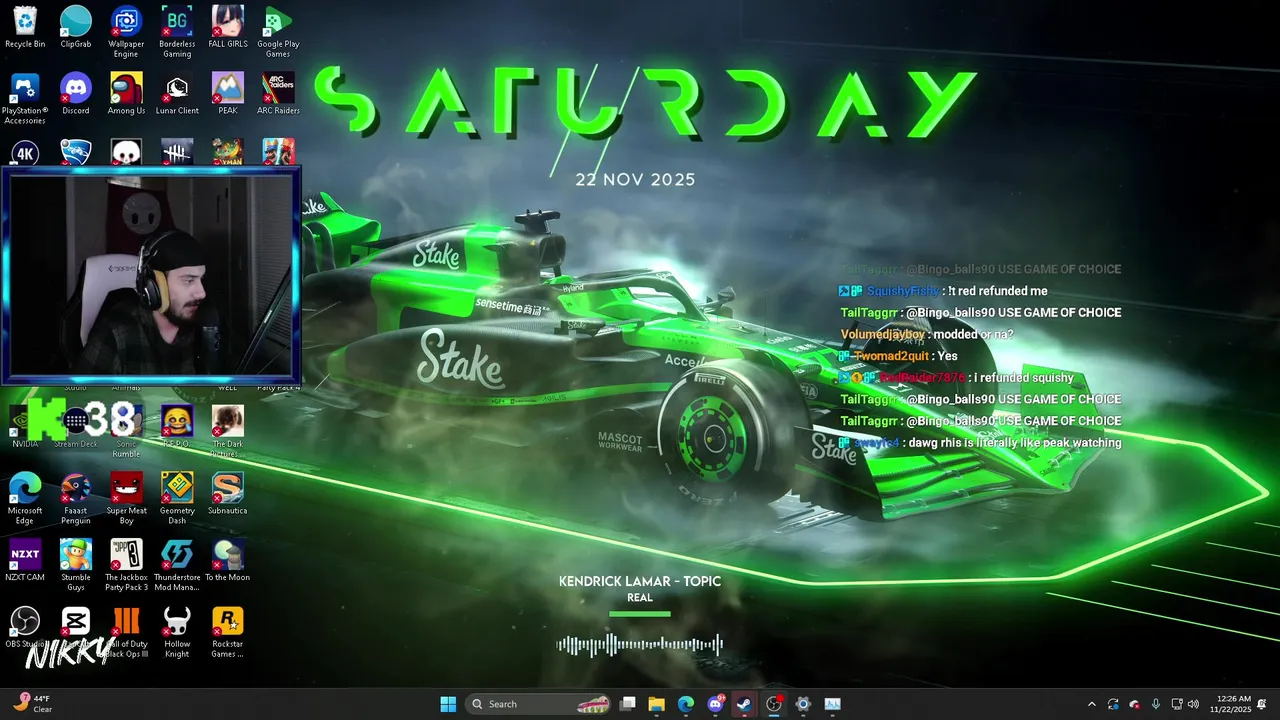Open Google Play Games shortcut
Image resolution: width=1280 pixels, height=720 pixels.
pos(278,32)
